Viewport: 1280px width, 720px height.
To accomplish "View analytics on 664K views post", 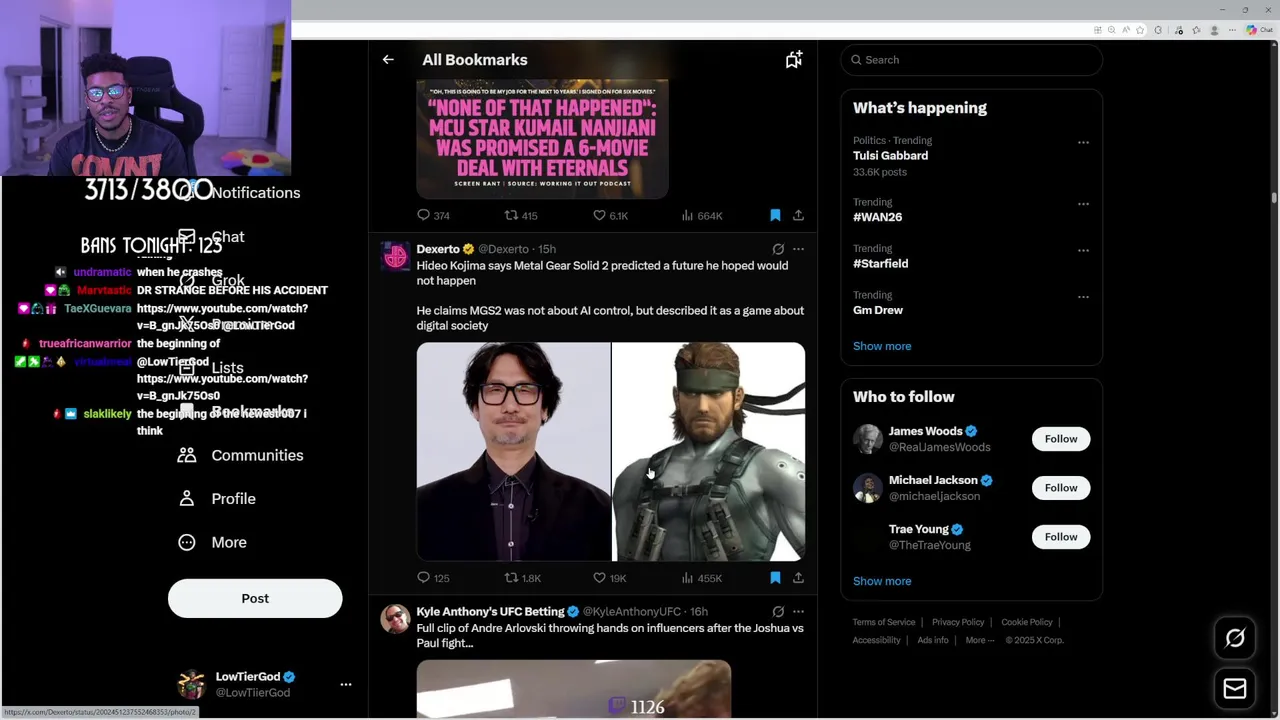I will 687,215.
